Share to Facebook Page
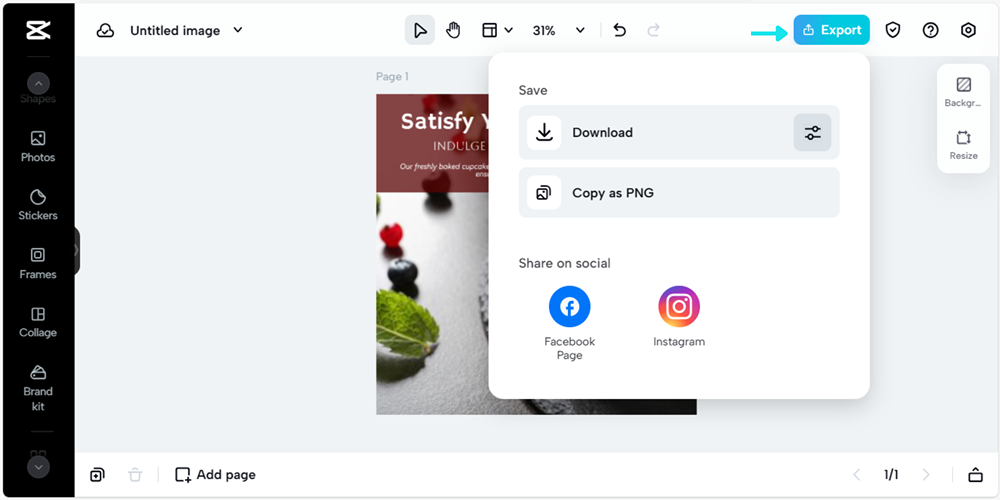This screenshot has height=500, width=1000. click(x=570, y=323)
